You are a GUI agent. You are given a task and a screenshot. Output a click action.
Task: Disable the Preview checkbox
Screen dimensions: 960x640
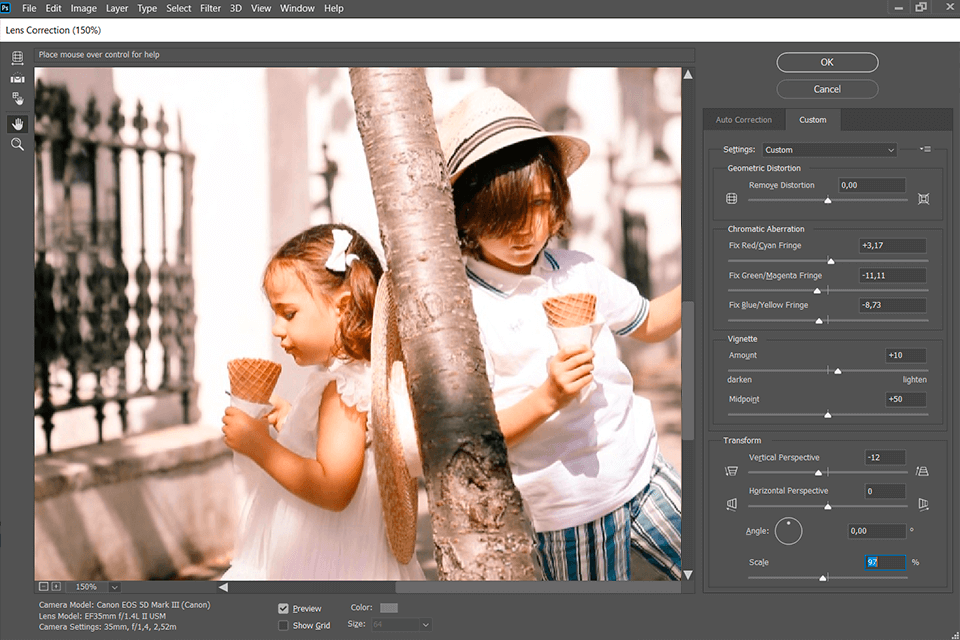pyautogui.click(x=284, y=608)
